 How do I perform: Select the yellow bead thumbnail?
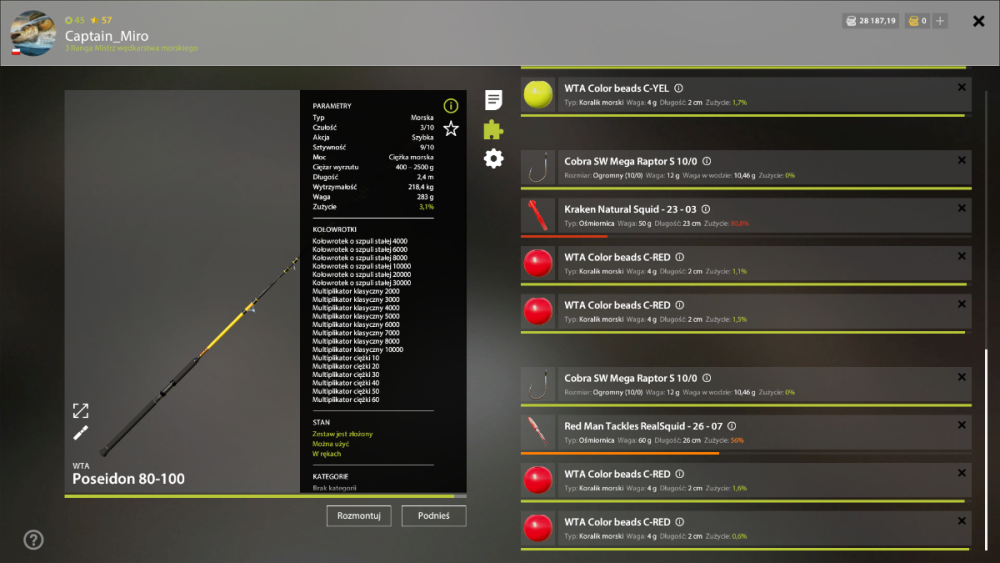coord(538,95)
